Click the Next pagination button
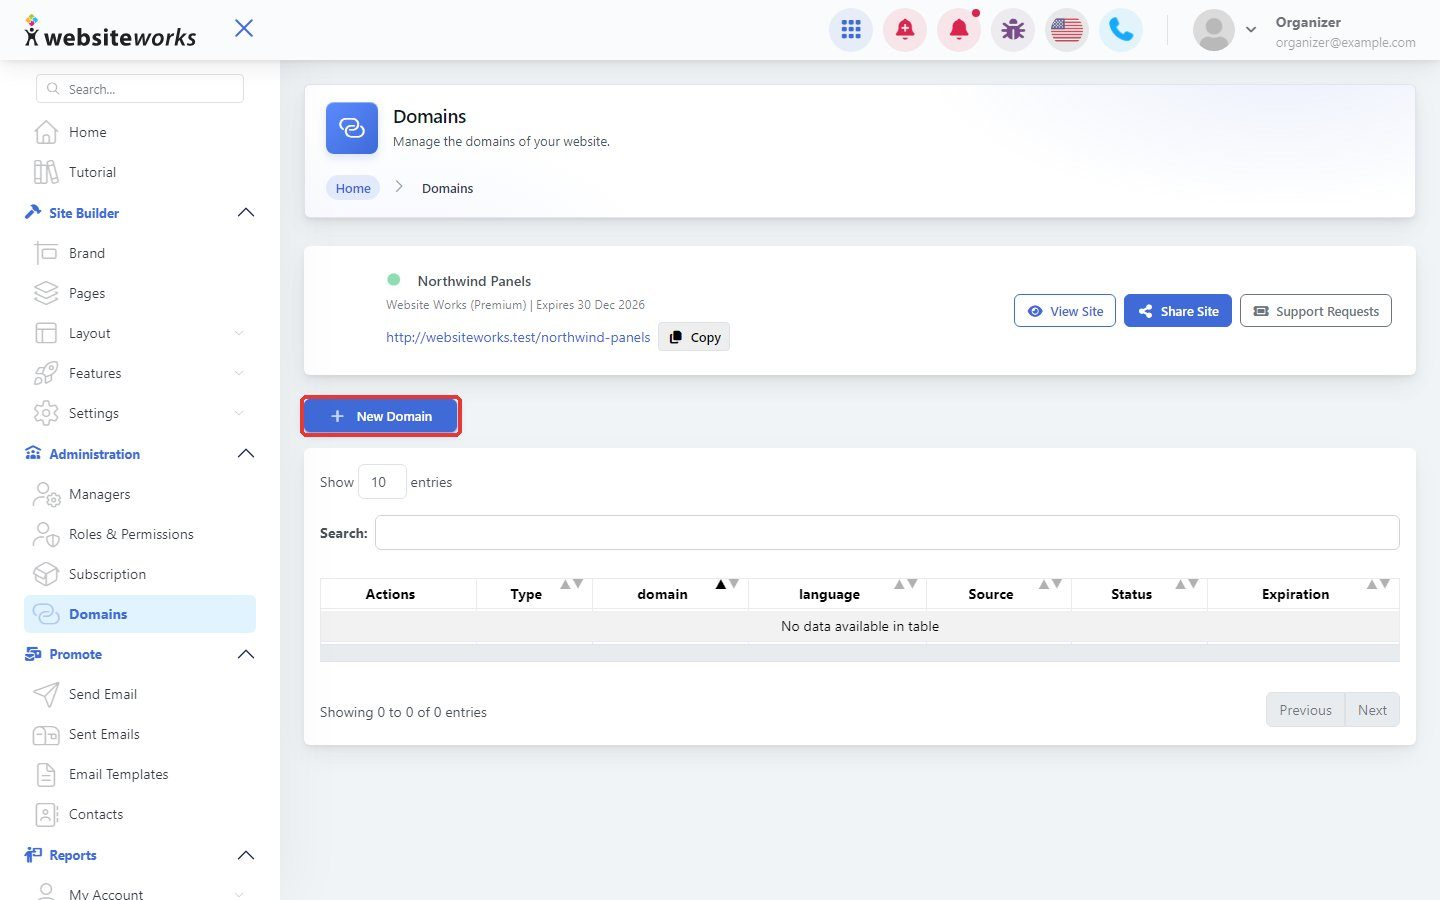The width and height of the screenshot is (1440, 900). point(1372,710)
